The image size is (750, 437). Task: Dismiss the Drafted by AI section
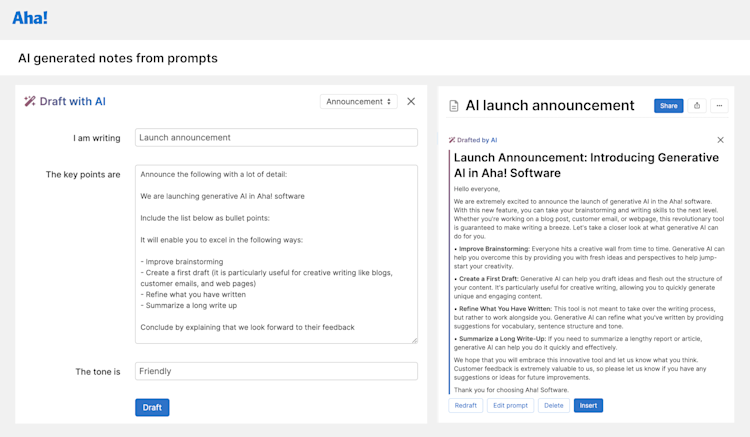click(720, 140)
